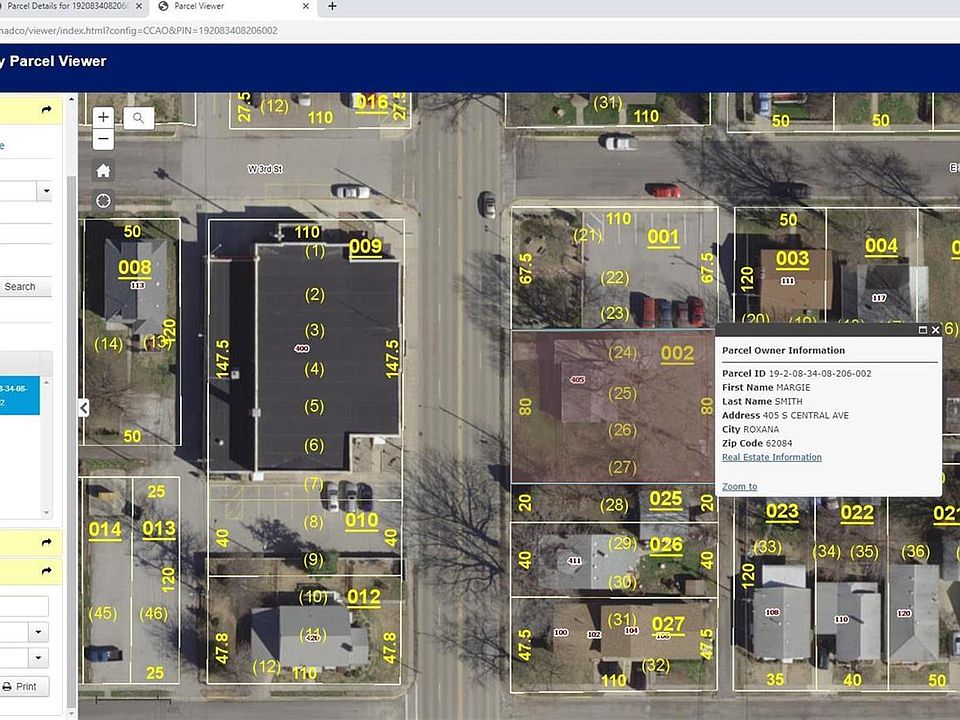Expand the top sidebar section arrow
Viewport: 960px width, 720px height.
point(46,110)
